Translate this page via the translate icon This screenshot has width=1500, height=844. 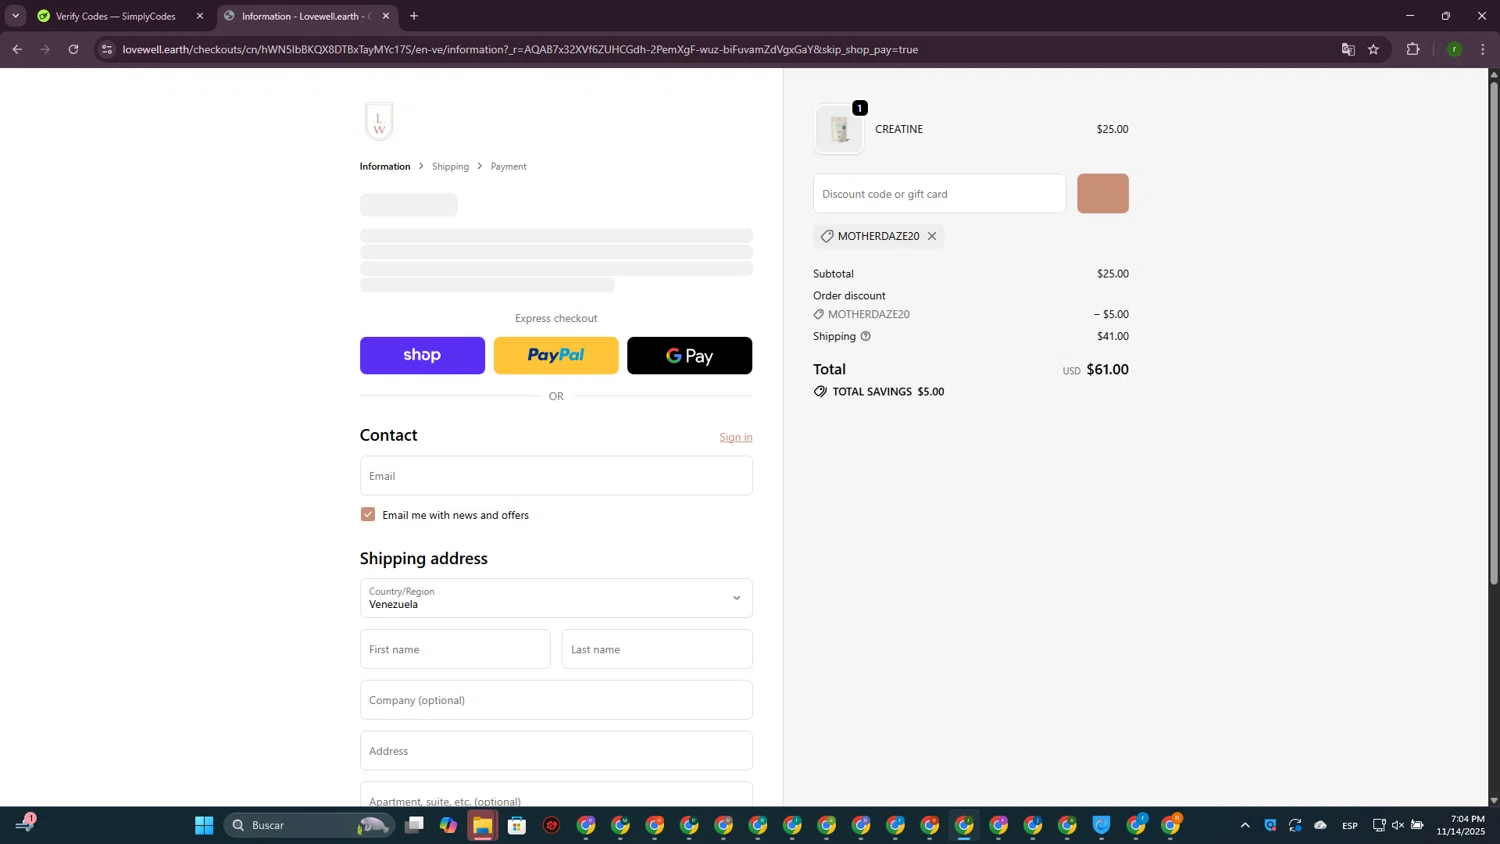(1348, 49)
